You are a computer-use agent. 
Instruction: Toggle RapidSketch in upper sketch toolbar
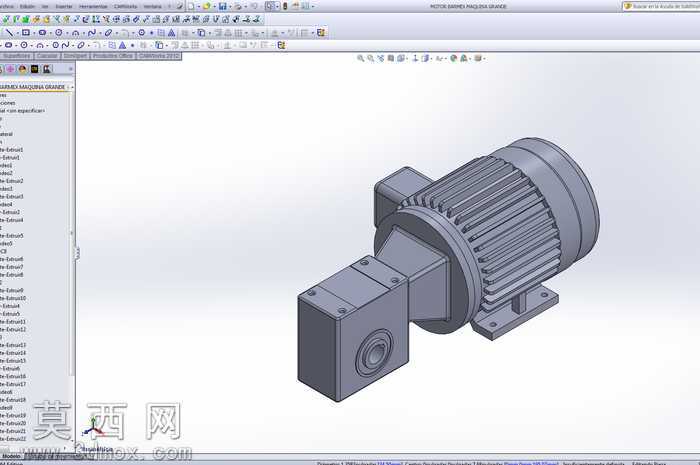click(321, 33)
